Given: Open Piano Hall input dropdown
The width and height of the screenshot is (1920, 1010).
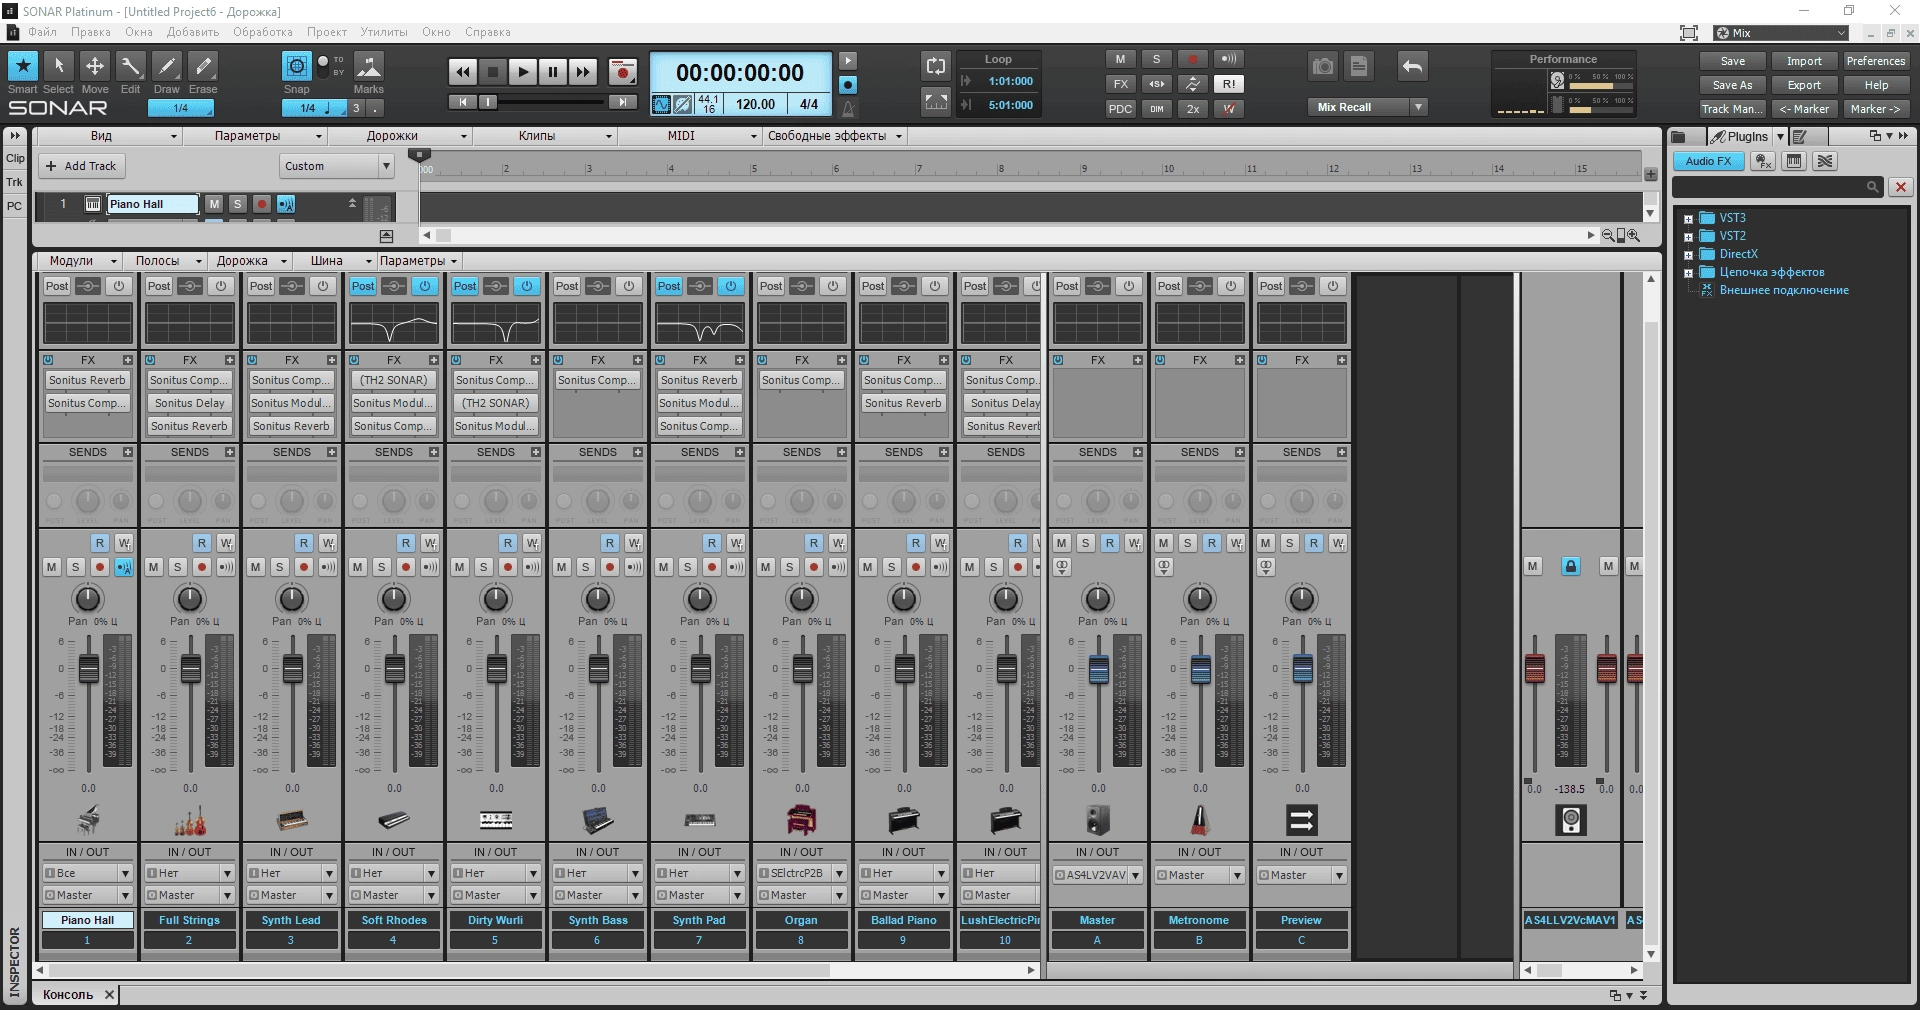Looking at the screenshot, I should click(x=126, y=873).
